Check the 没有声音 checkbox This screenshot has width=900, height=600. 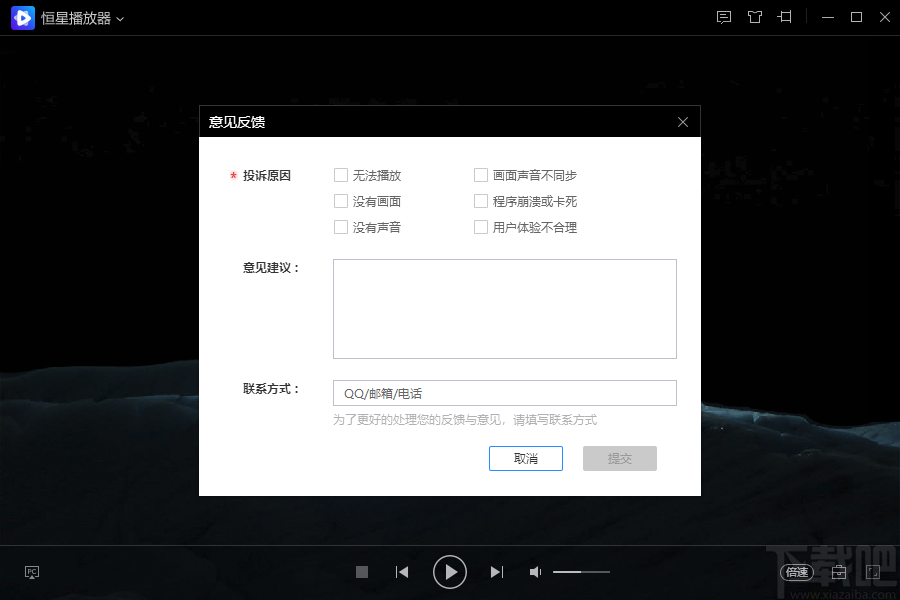point(341,227)
